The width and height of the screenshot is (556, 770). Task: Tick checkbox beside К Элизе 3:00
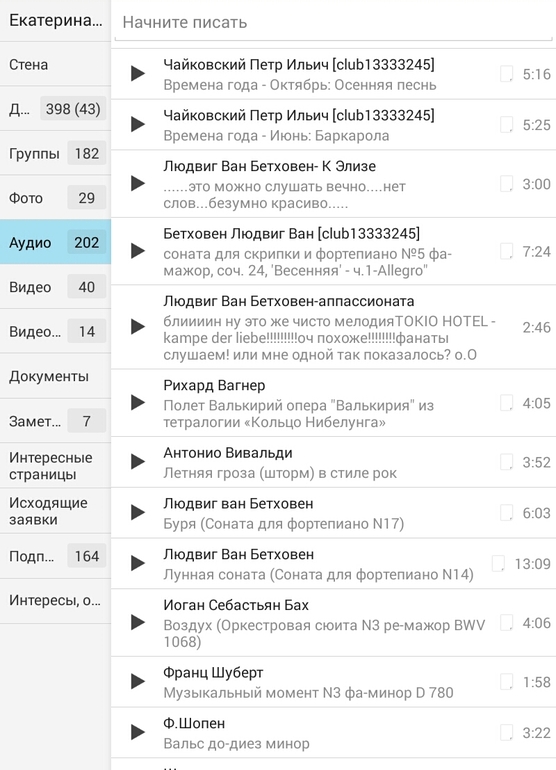click(506, 184)
